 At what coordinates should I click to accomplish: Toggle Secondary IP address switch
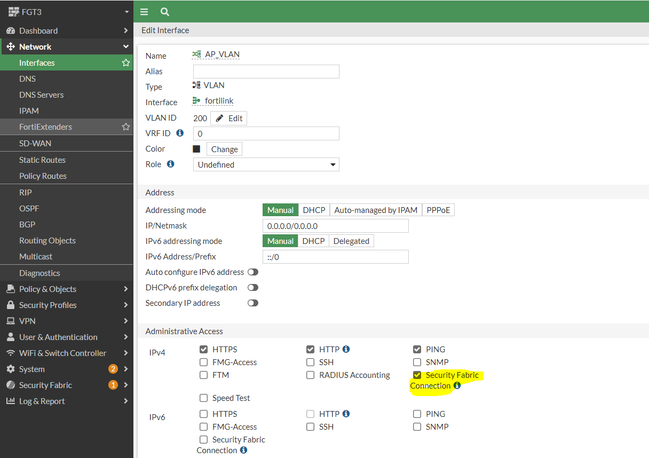(x=253, y=303)
